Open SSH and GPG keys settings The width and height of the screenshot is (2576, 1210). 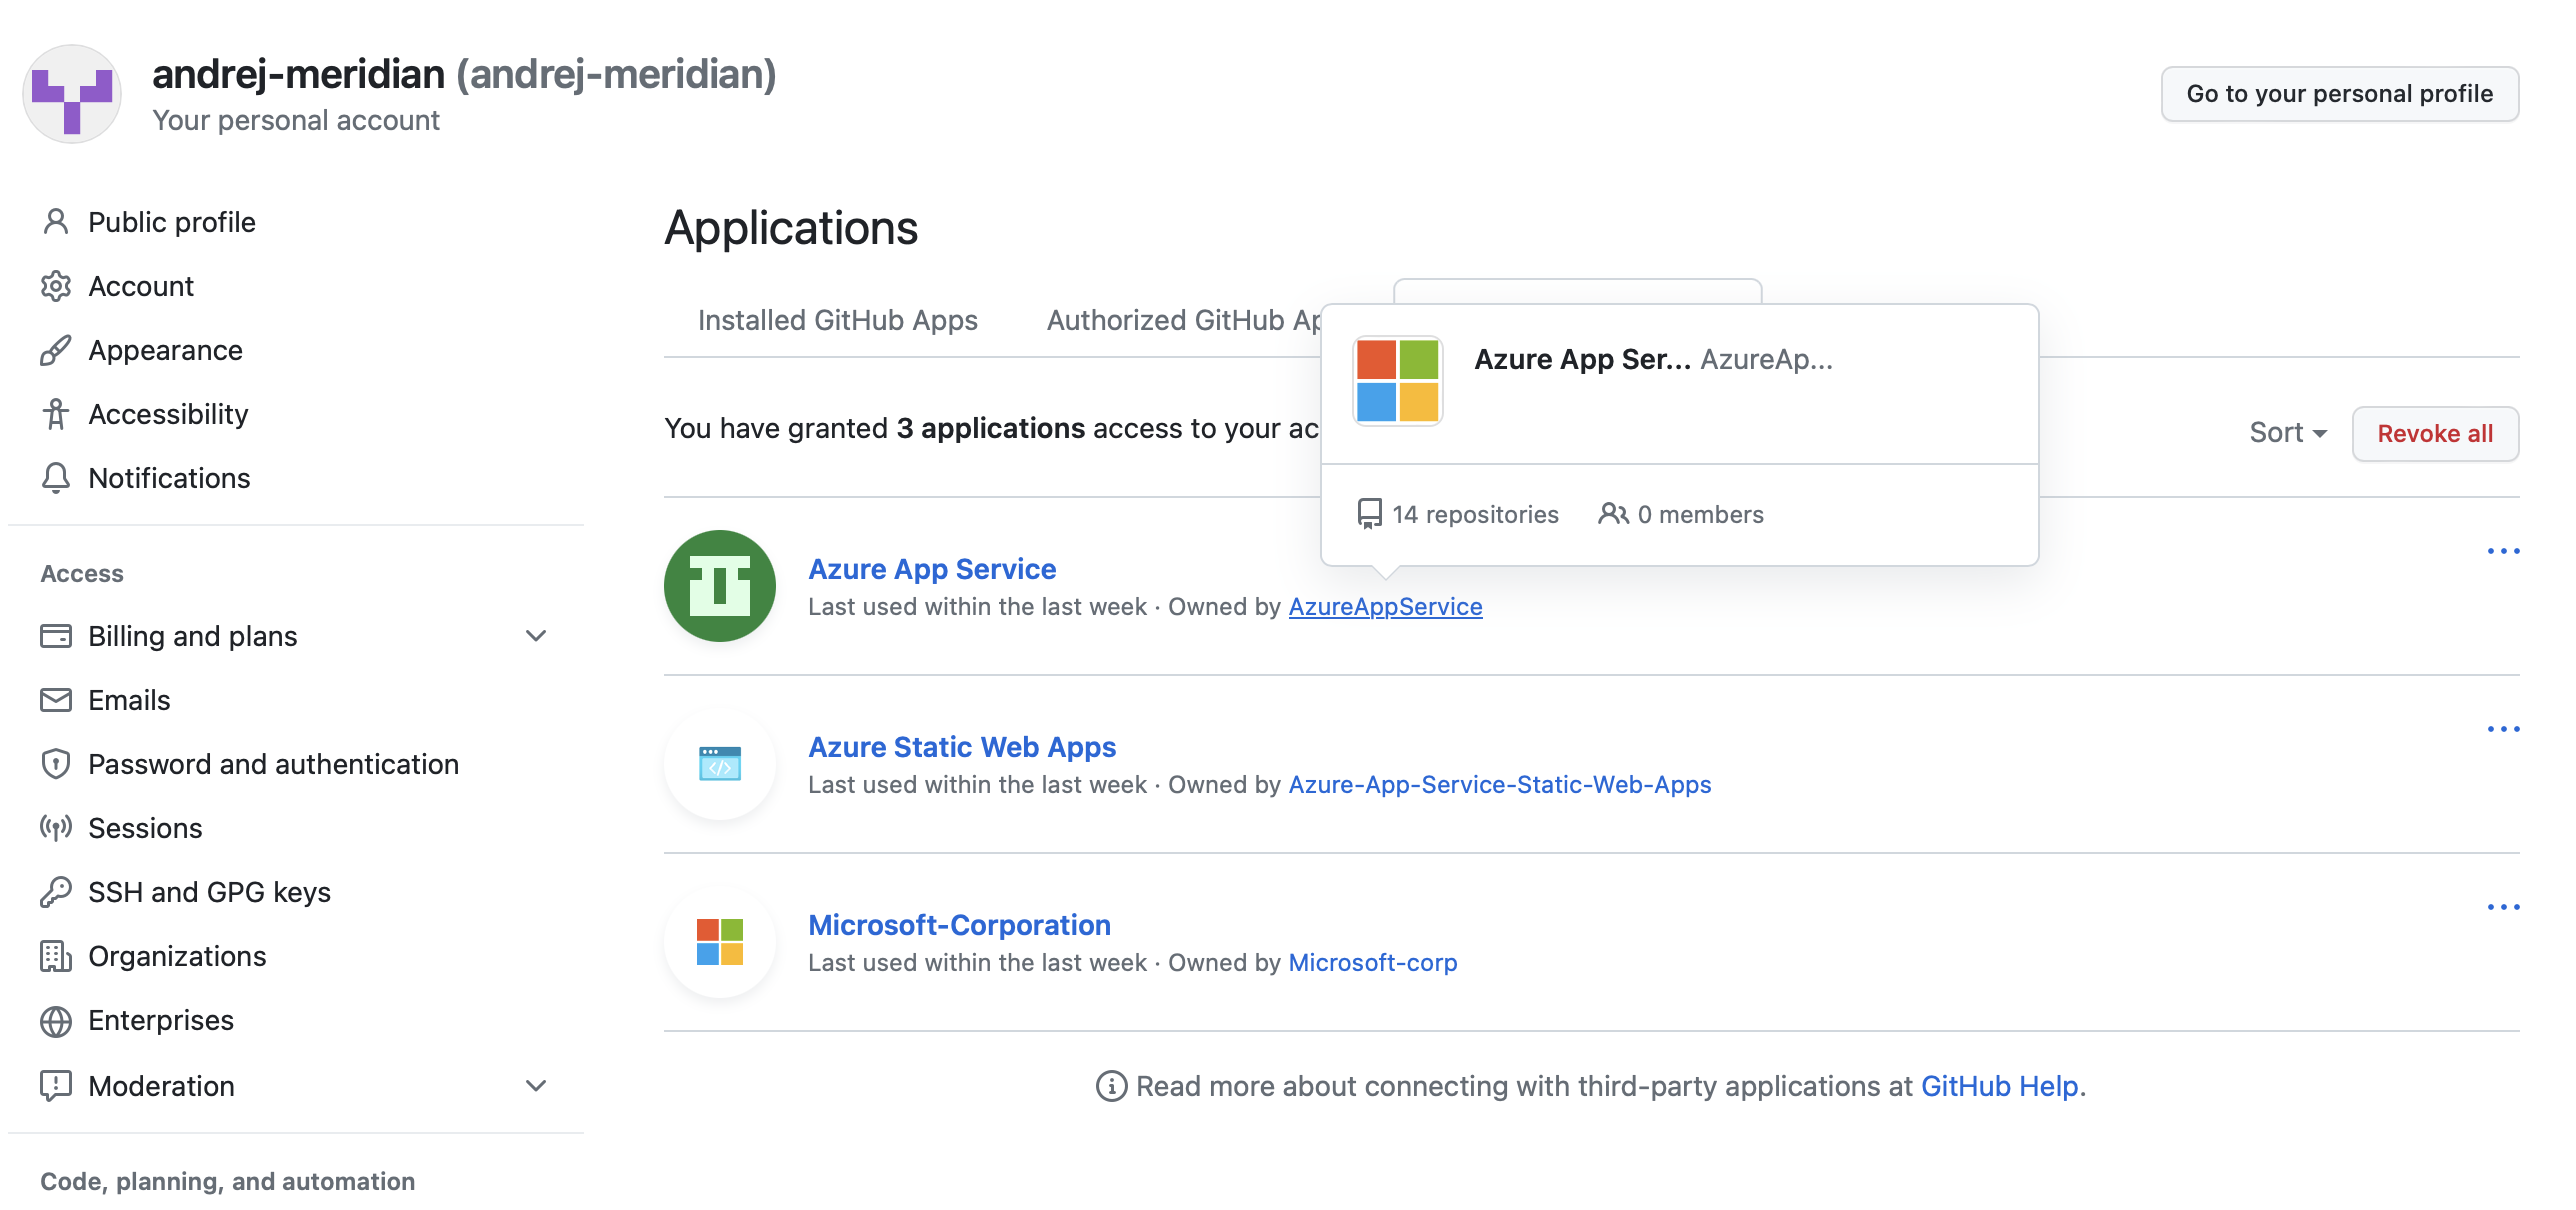point(209,892)
